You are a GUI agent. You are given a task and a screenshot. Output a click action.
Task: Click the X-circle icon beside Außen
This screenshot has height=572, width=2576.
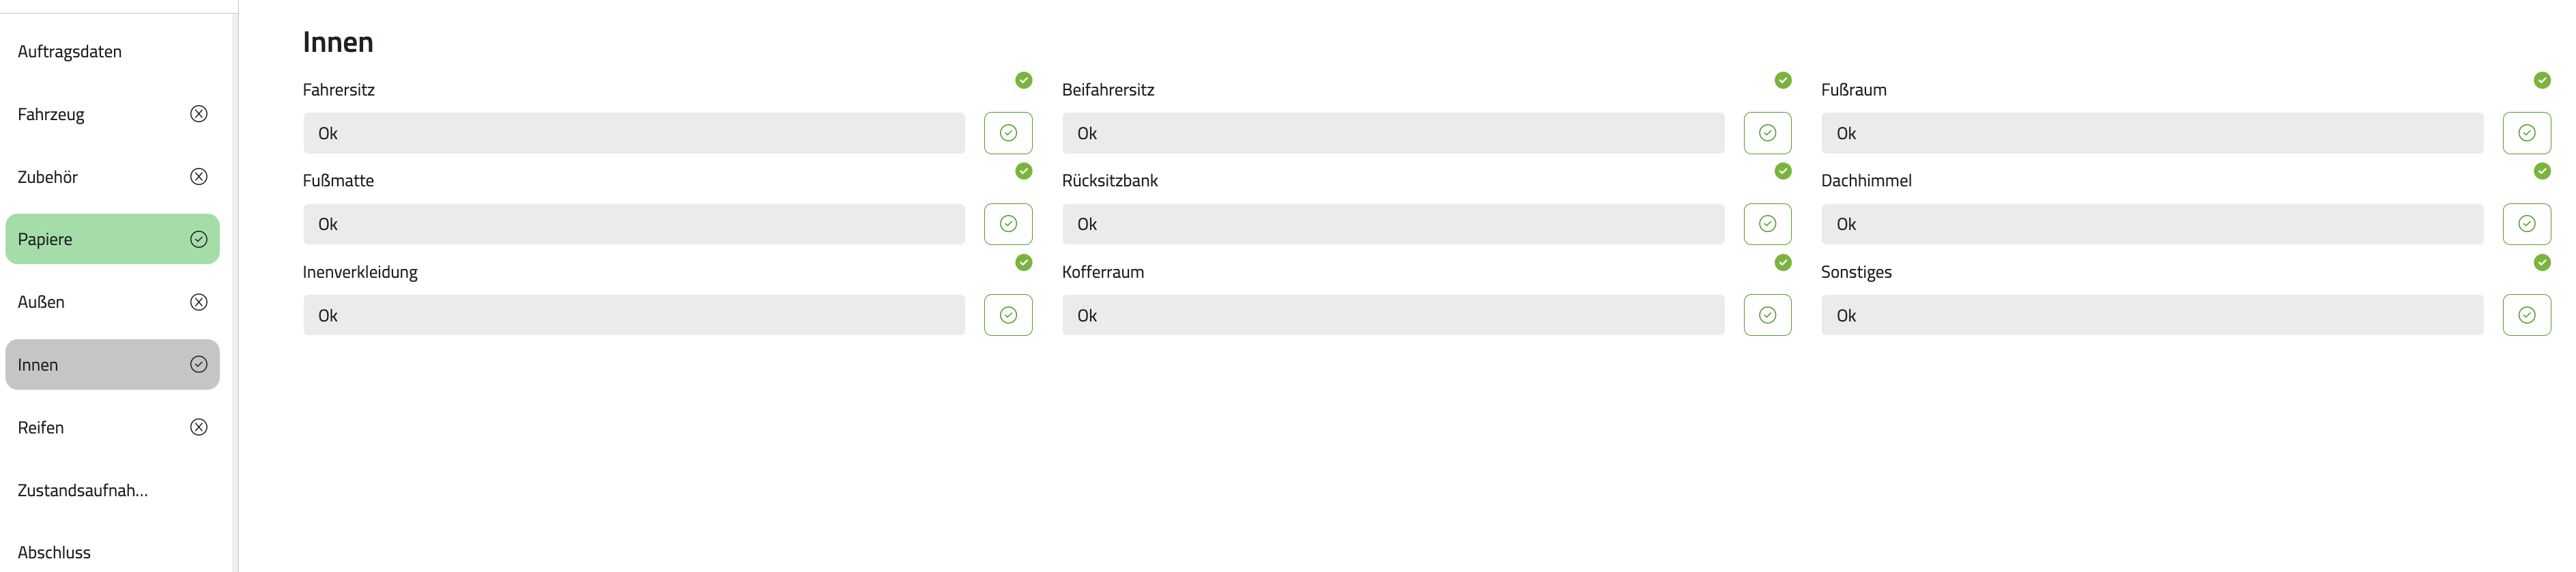(x=199, y=302)
